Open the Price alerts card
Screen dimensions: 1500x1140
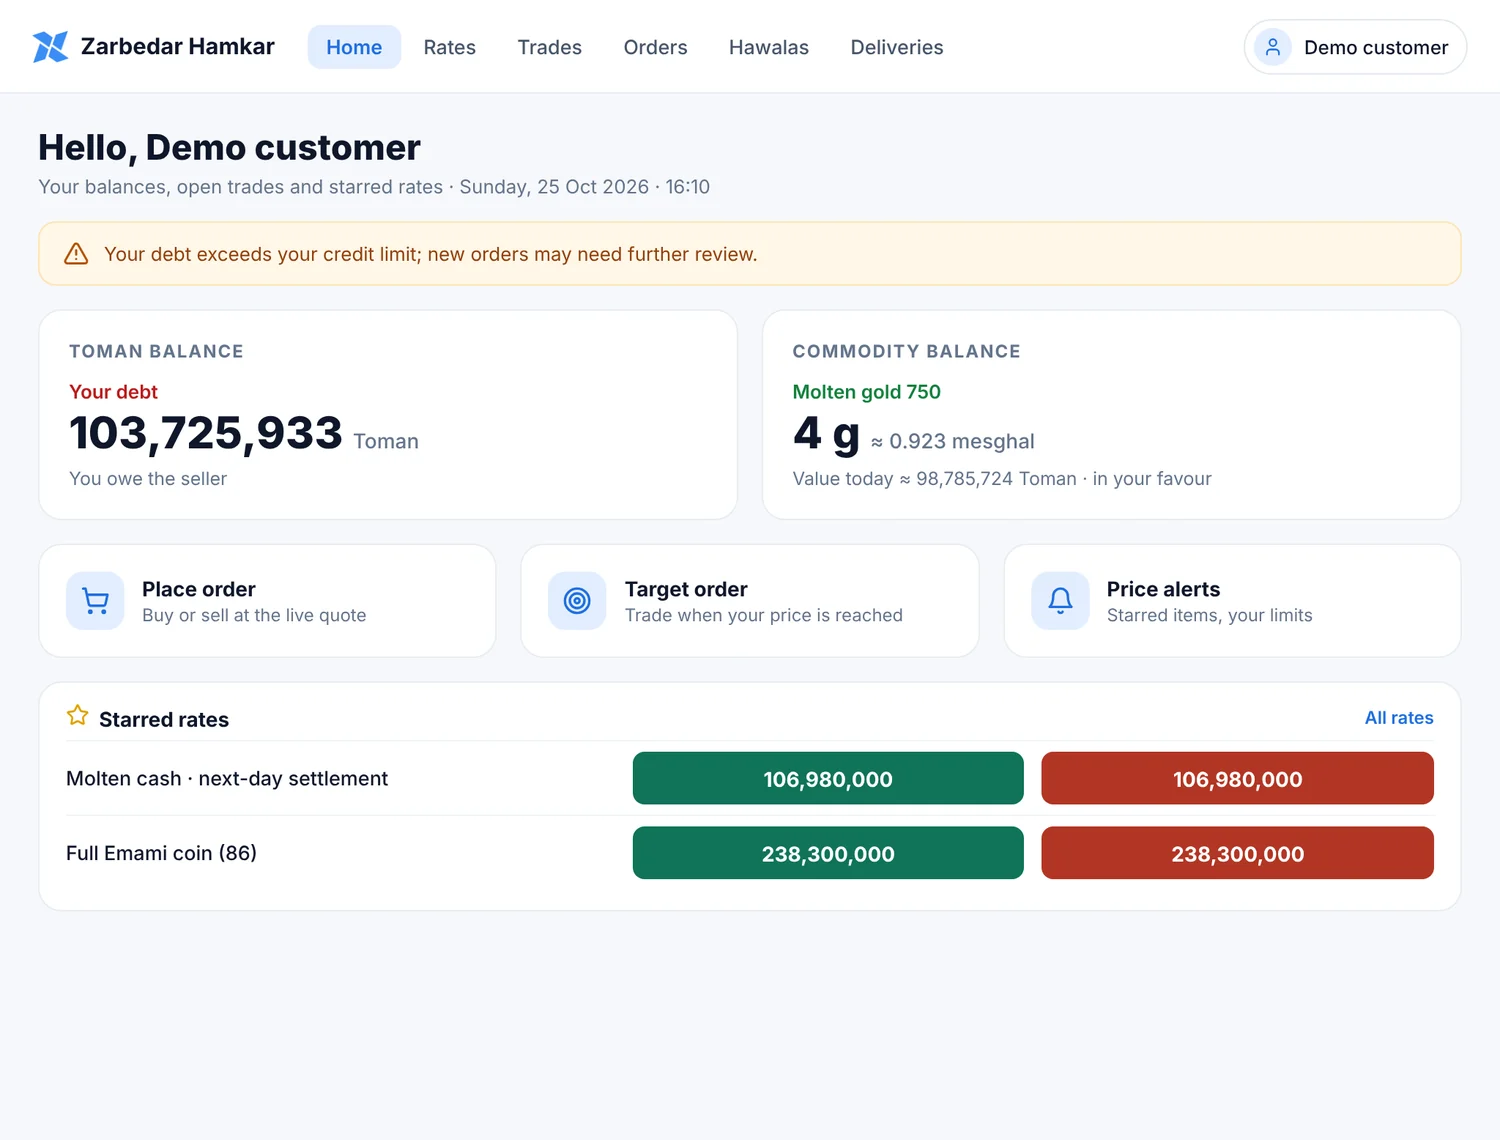(x=1232, y=601)
